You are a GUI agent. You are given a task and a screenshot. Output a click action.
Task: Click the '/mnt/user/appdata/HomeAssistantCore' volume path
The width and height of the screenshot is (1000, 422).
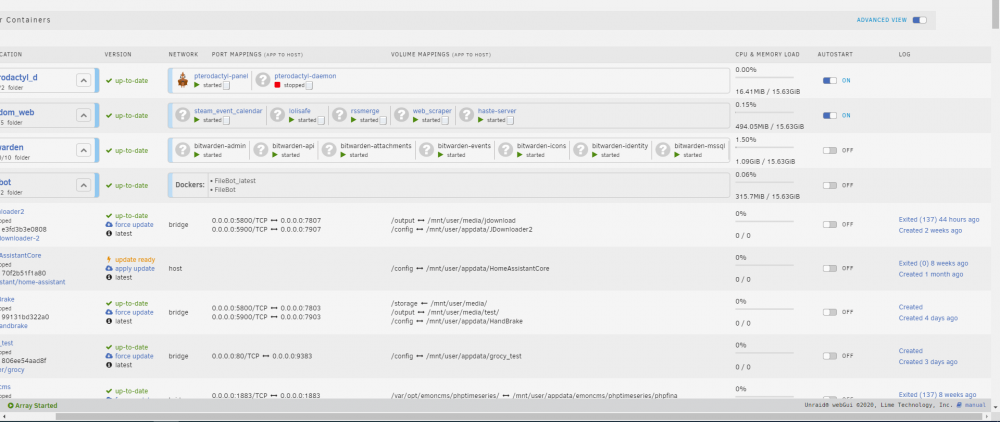[487, 268]
